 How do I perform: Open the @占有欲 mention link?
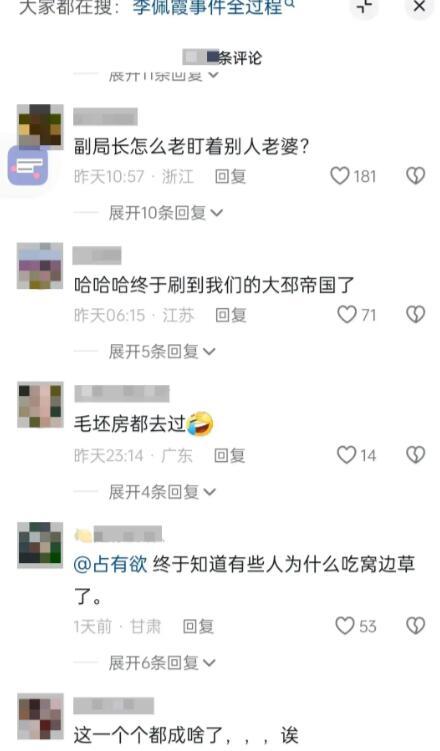tap(110, 565)
